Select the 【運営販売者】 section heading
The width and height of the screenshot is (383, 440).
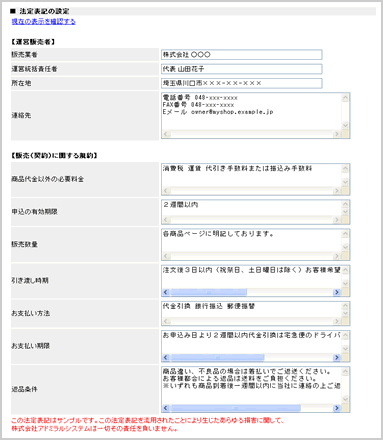point(33,42)
